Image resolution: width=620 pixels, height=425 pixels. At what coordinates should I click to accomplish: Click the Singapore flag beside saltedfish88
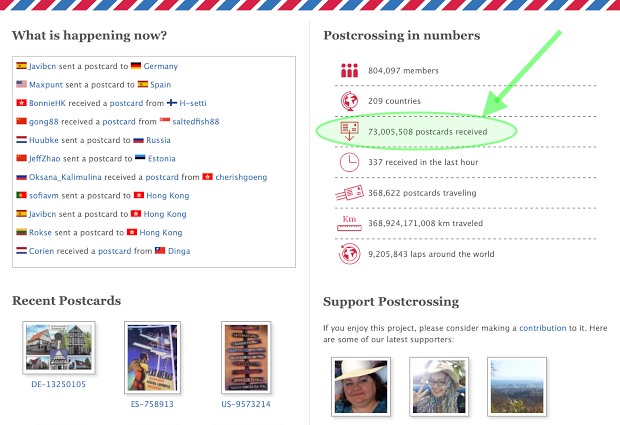click(x=164, y=121)
